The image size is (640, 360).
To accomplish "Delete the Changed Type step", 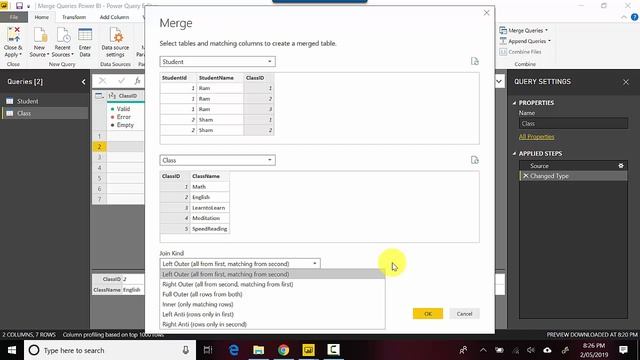I will [525, 176].
